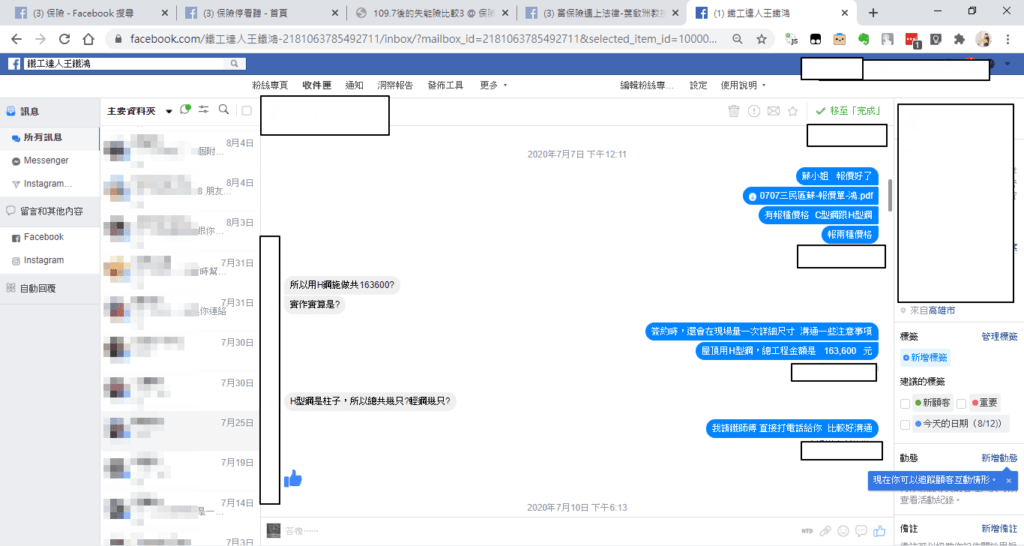The width and height of the screenshot is (1024, 546).
Task: Mark conversation unread with envelope icon
Action: (x=773, y=111)
